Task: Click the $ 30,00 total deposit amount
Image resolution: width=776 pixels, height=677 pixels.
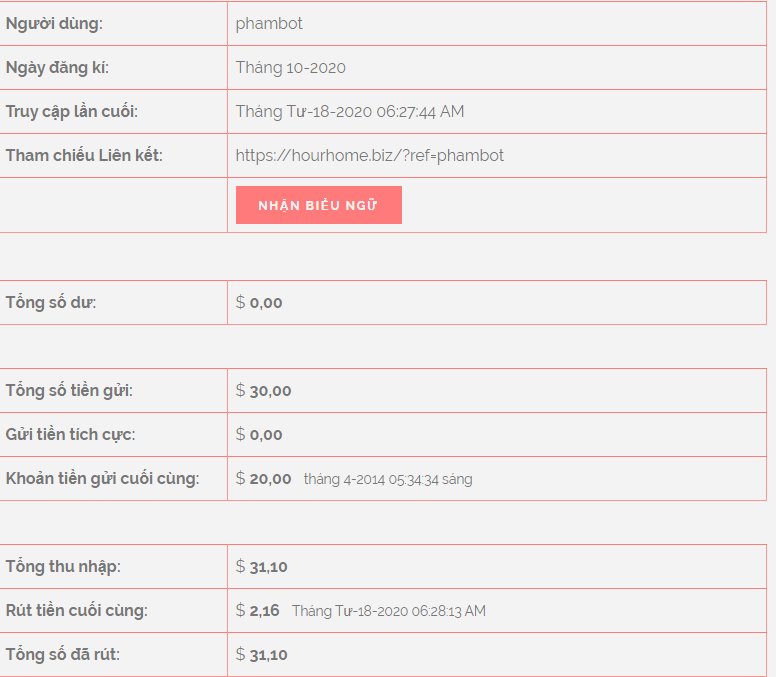Action: (263, 390)
